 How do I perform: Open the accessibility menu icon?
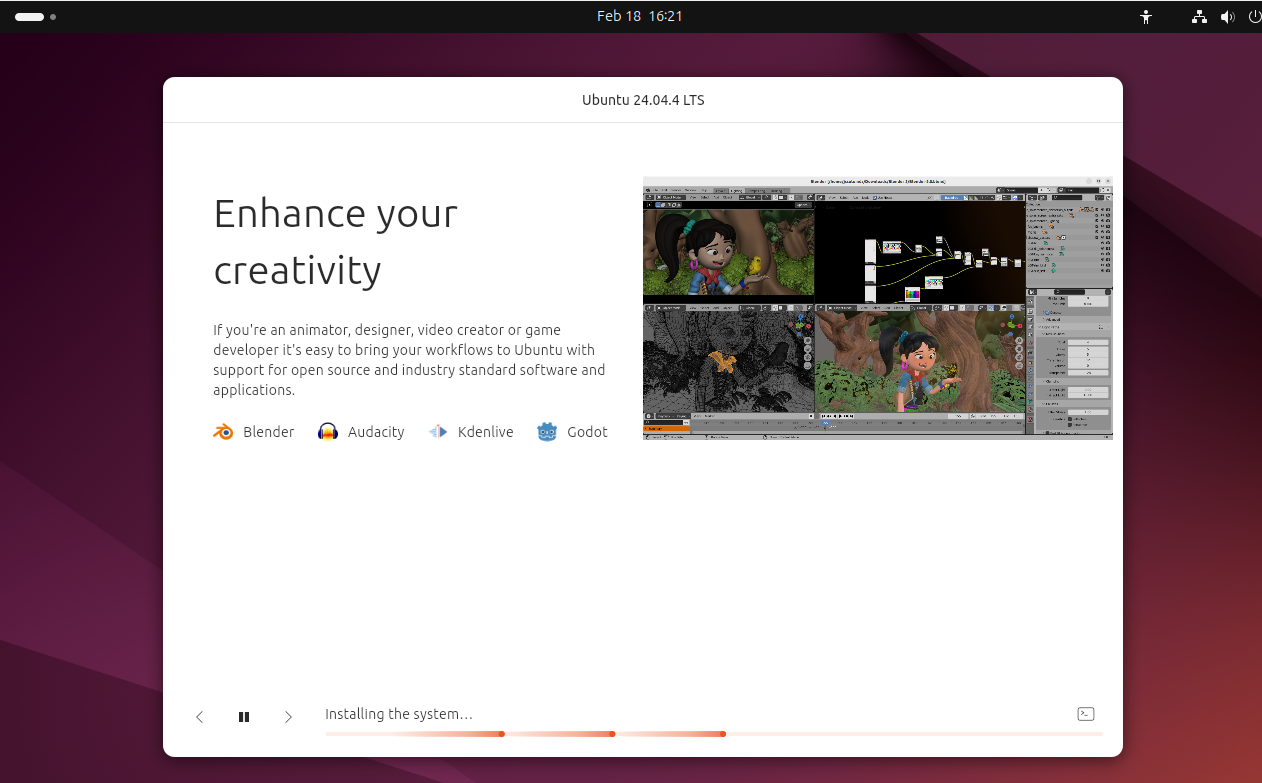point(1146,17)
